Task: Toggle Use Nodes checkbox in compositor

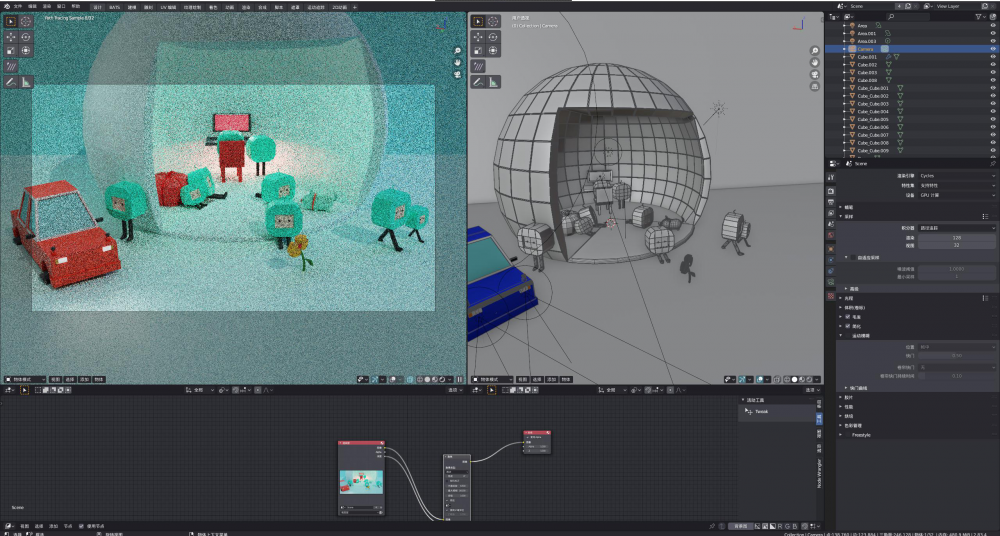Action: click(81, 526)
